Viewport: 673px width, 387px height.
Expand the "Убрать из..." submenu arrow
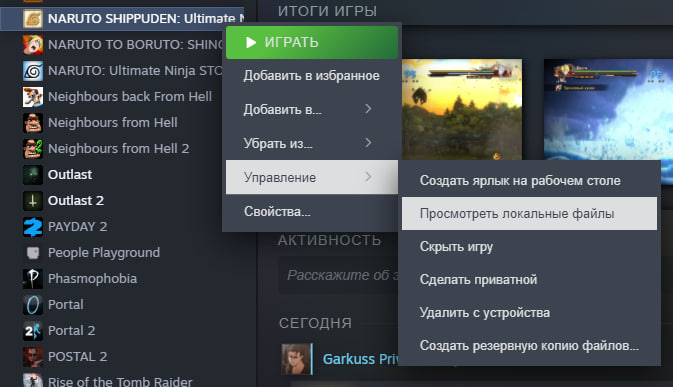368,142
